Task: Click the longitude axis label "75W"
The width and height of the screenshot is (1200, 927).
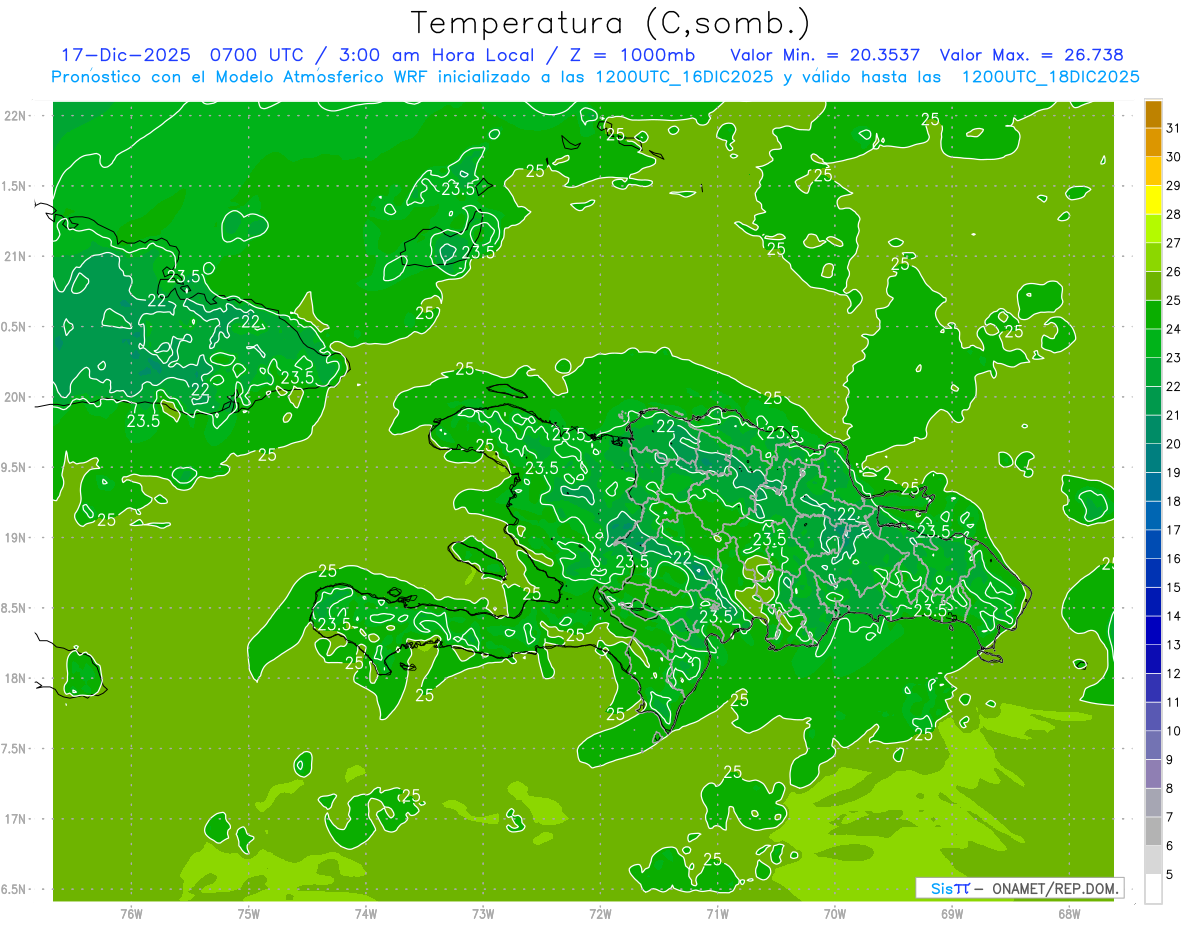Action: point(249,913)
